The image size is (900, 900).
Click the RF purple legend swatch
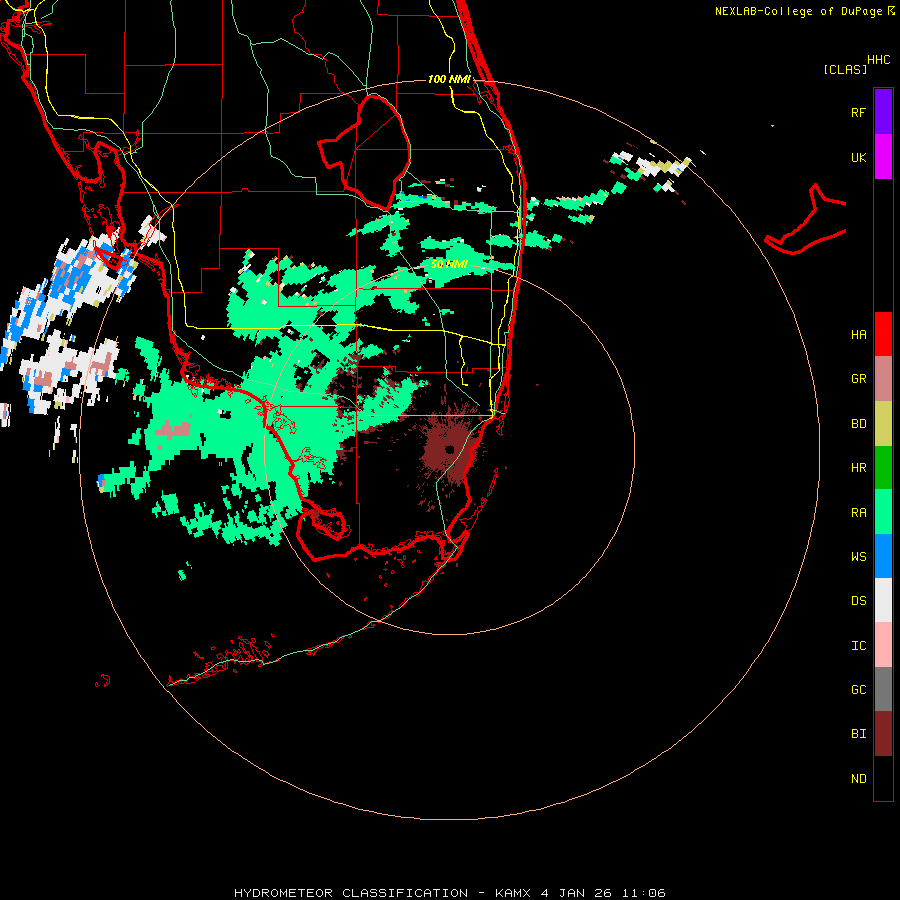point(883,112)
